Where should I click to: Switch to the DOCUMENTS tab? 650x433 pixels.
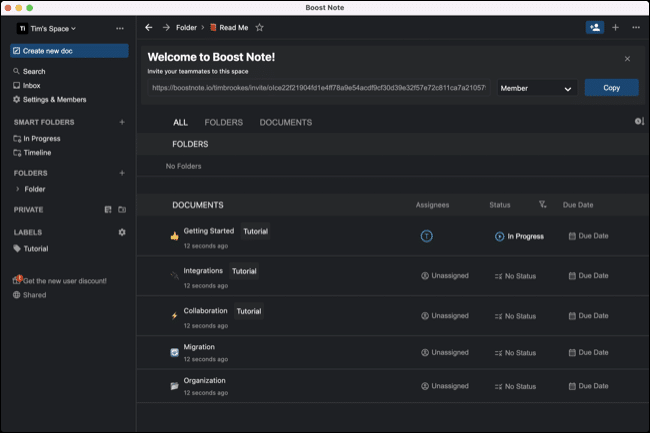286,123
